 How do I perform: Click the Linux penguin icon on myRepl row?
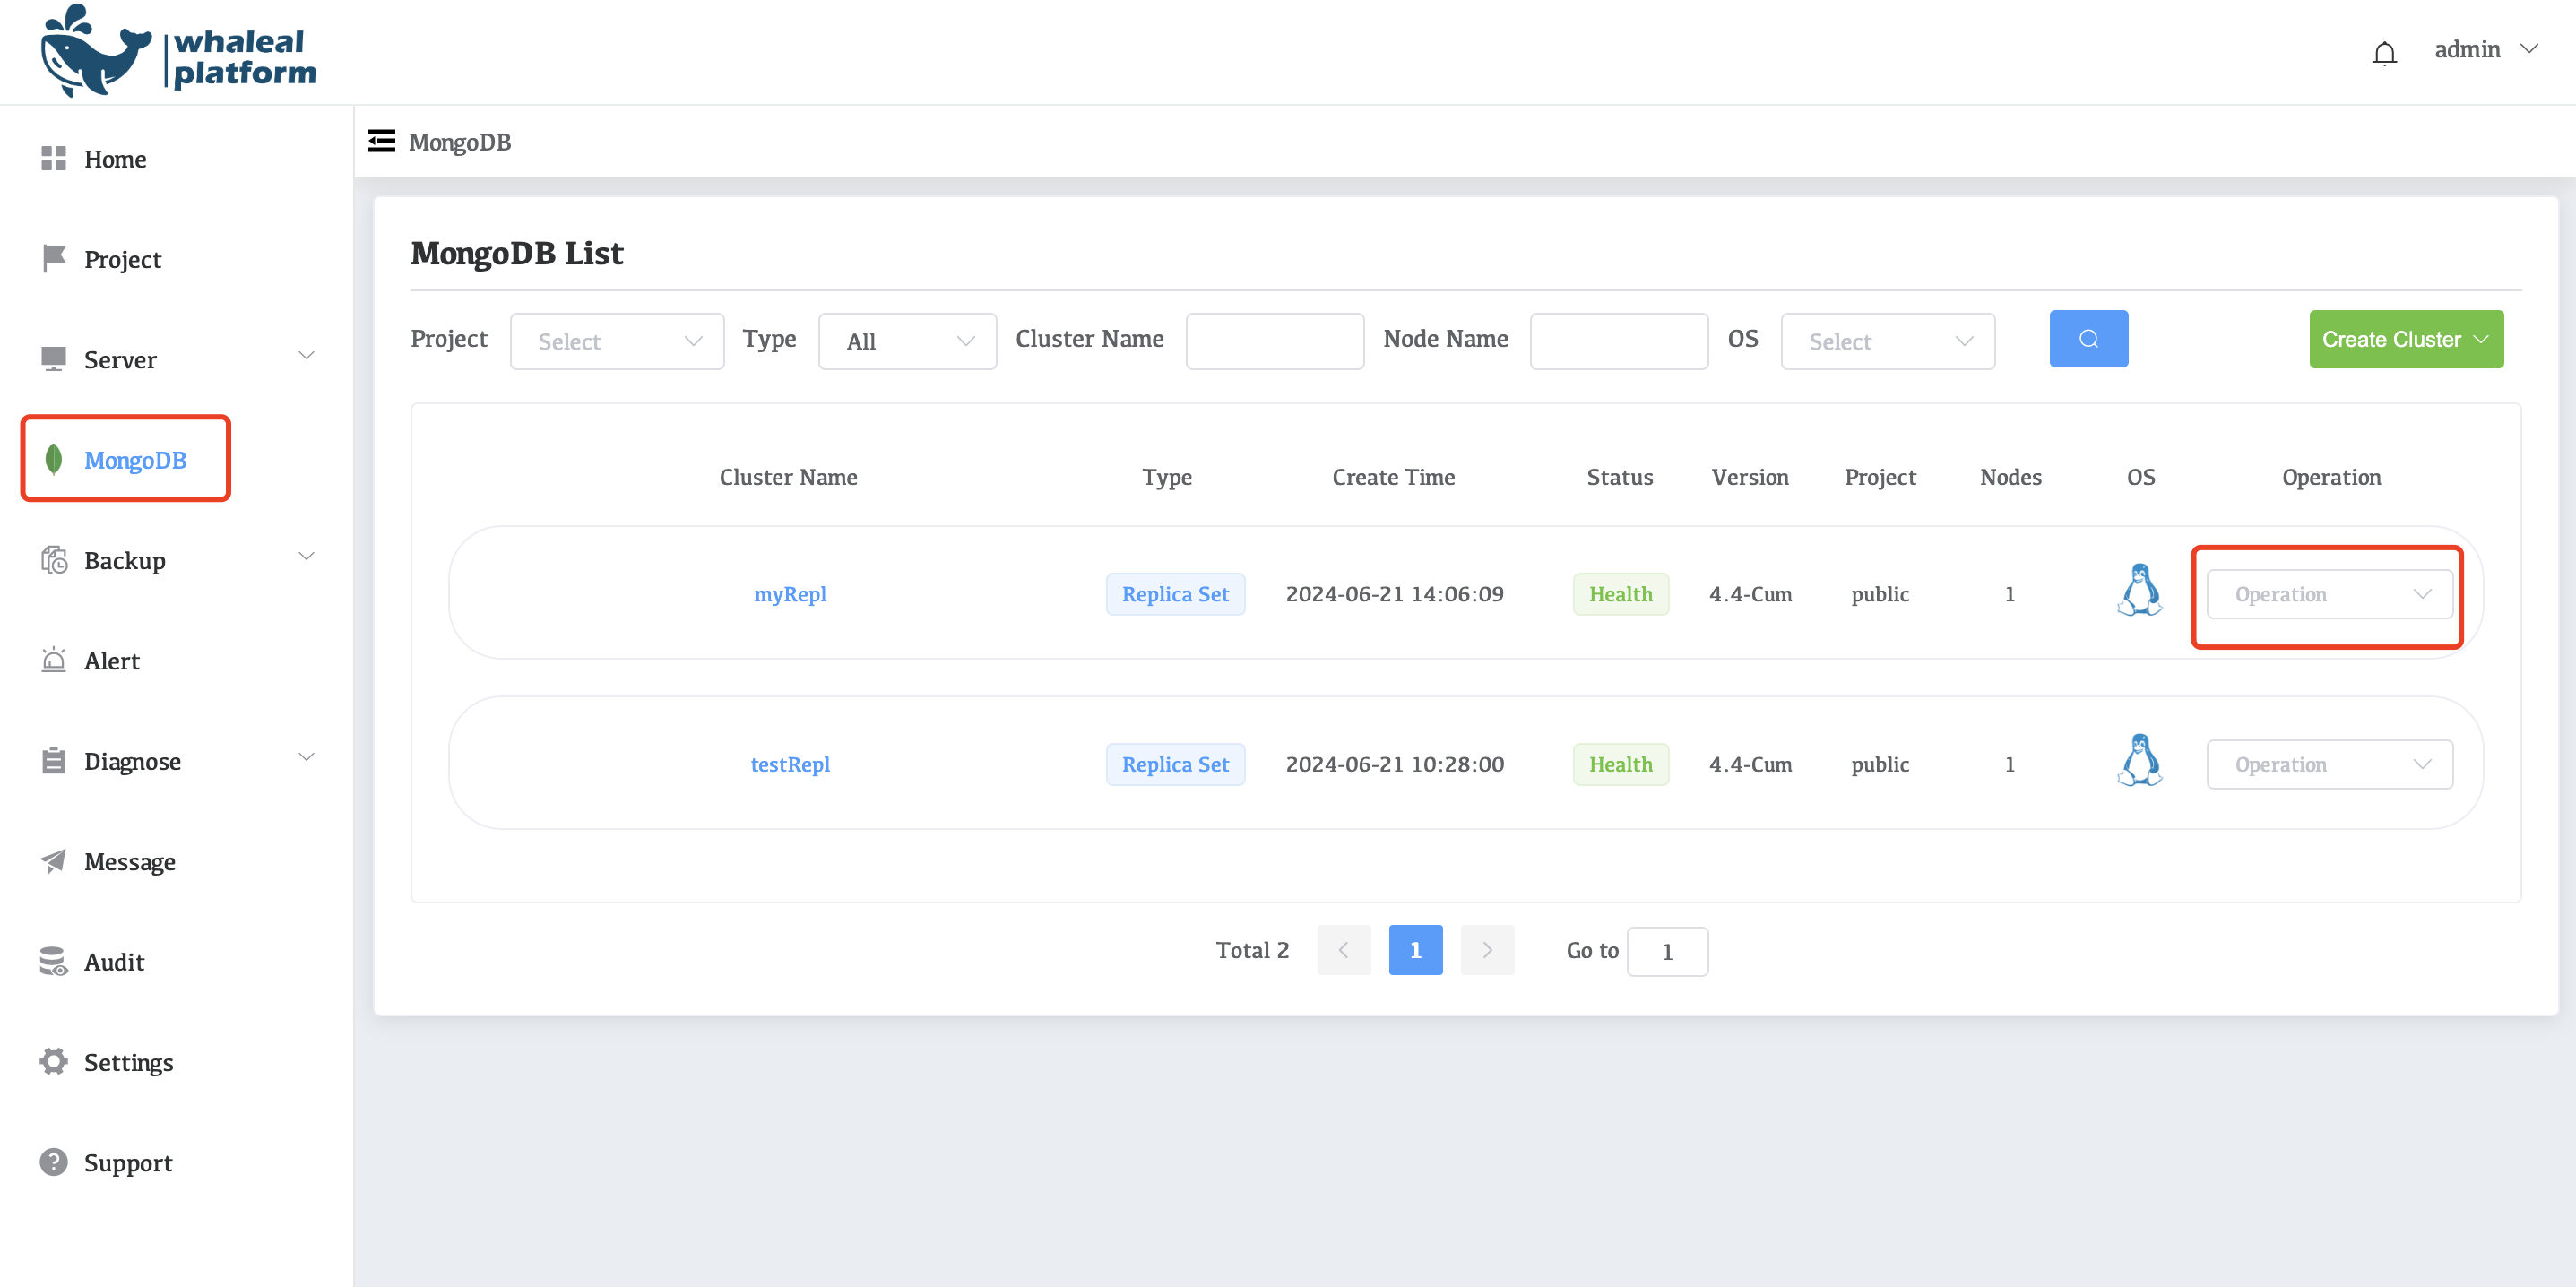2140,590
